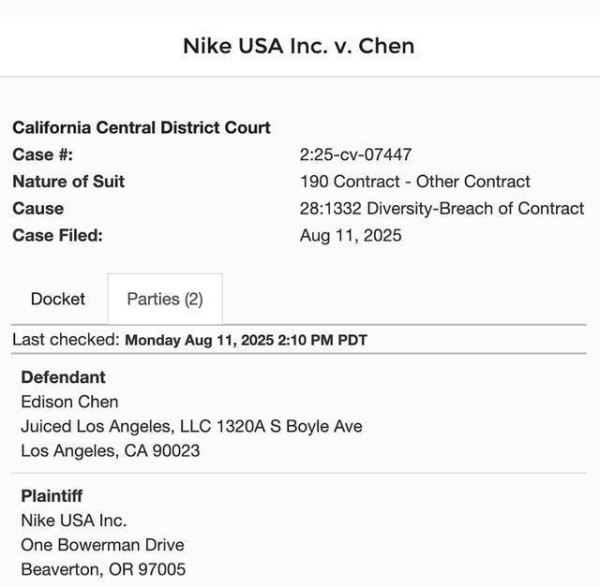Click the Case Filed label
This screenshot has height=587, width=600.
click(57, 236)
